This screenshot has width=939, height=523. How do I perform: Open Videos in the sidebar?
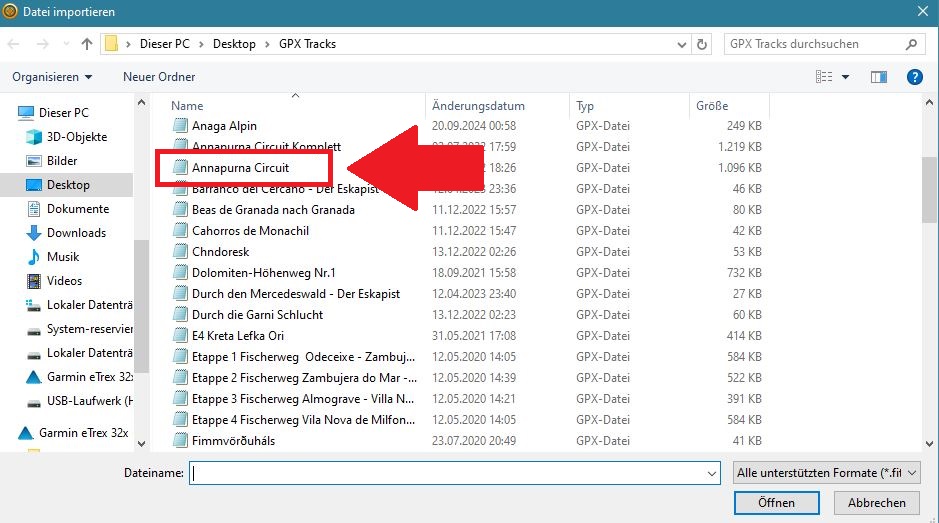pyautogui.click(x=64, y=280)
